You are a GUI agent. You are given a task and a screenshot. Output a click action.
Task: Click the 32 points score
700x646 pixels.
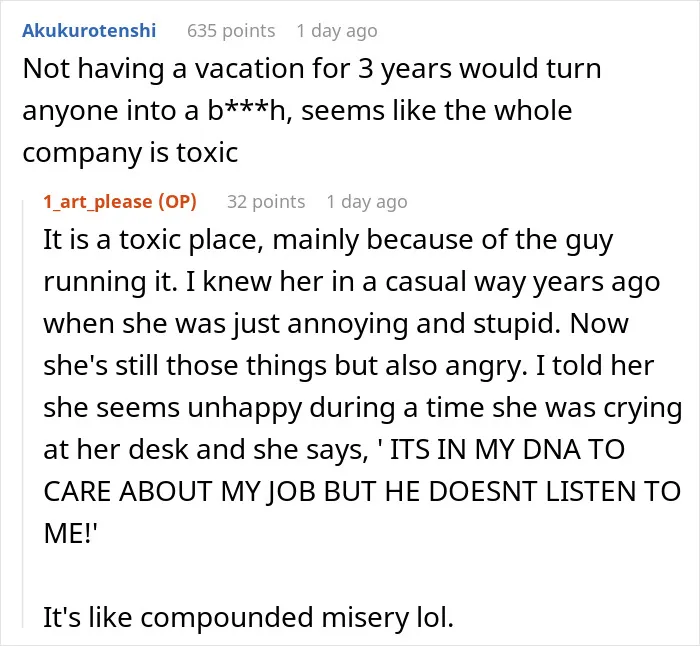[266, 202]
